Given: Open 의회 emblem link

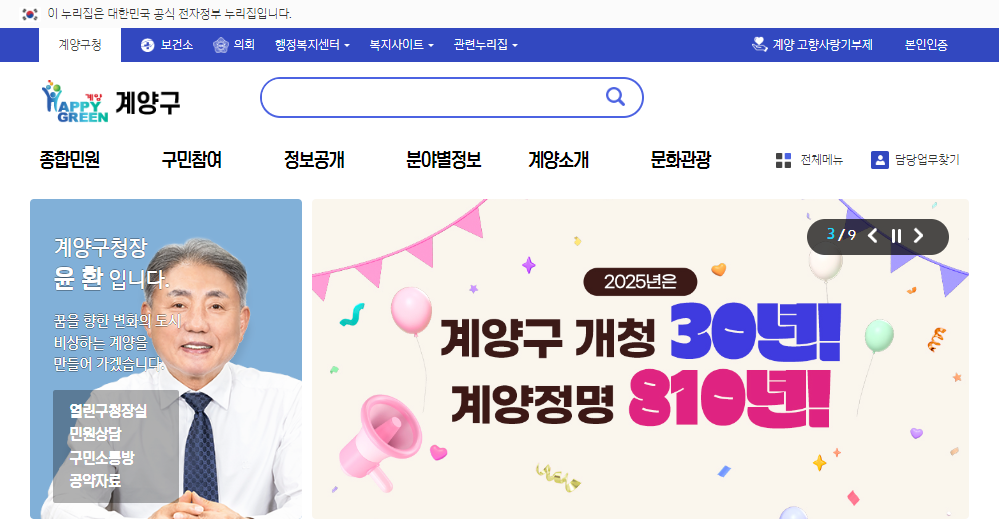Looking at the screenshot, I should pyautogui.click(x=234, y=45).
